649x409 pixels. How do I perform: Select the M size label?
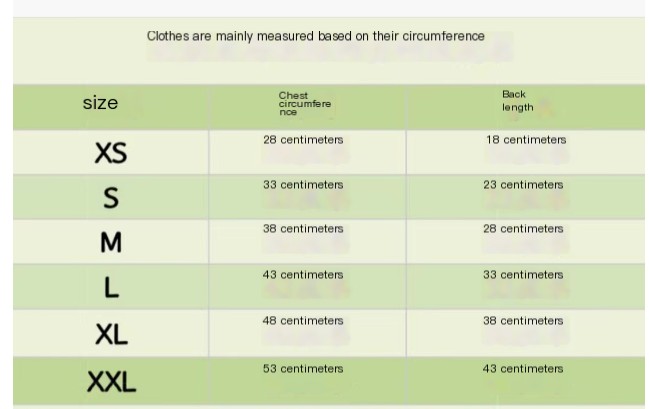(111, 242)
